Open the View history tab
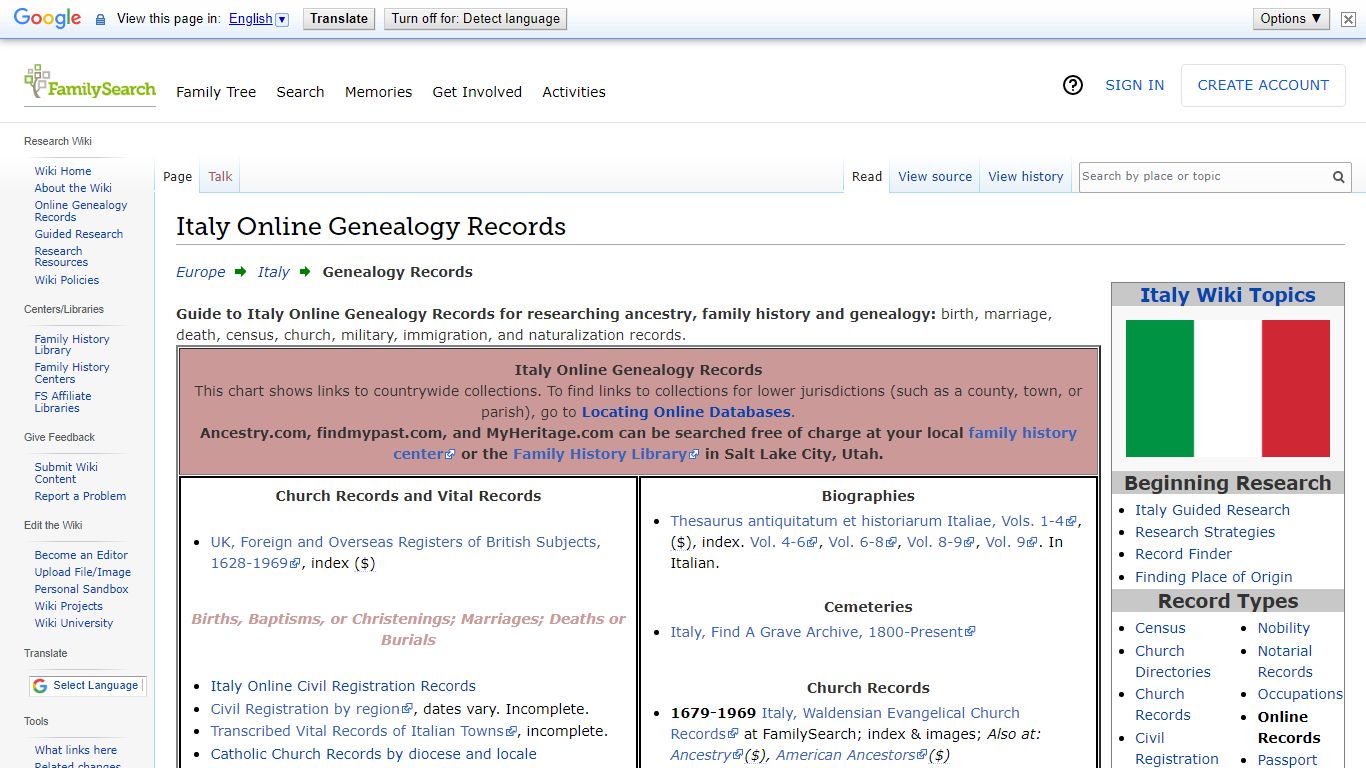Viewport: 1366px width, 768px height. 1026,177
